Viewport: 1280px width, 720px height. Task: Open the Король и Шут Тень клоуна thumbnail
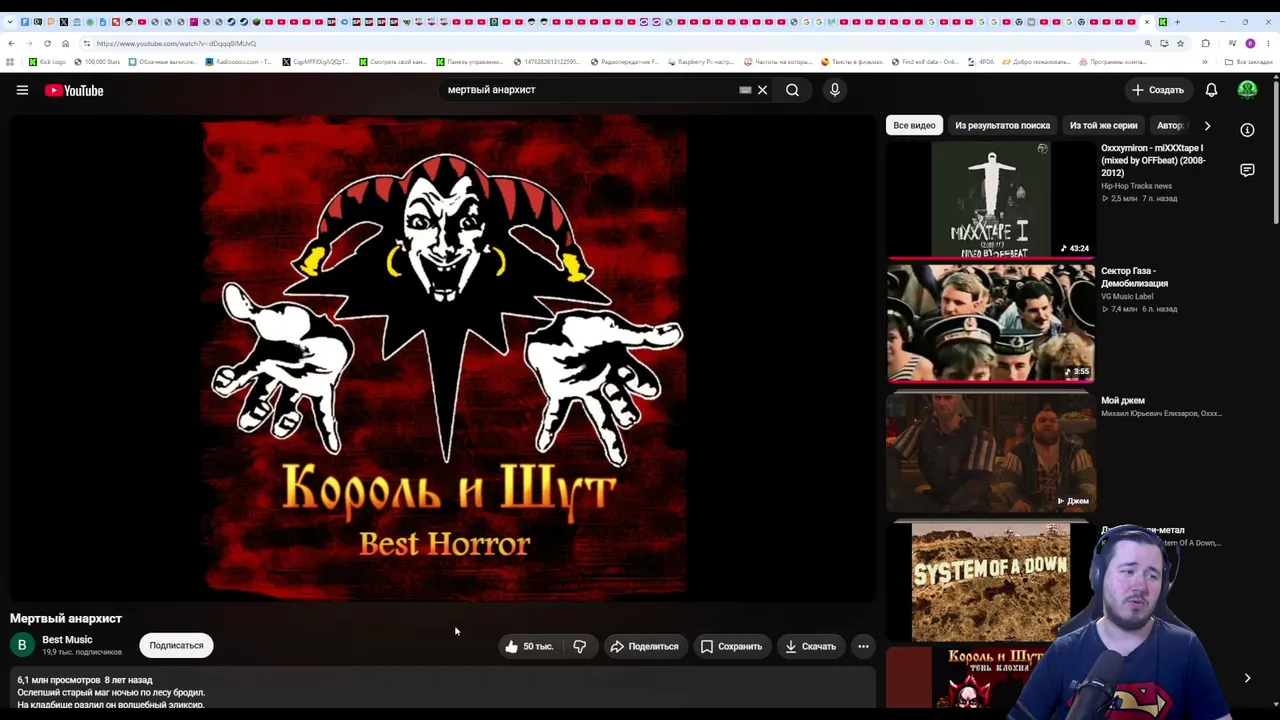(x=991, y=678)
